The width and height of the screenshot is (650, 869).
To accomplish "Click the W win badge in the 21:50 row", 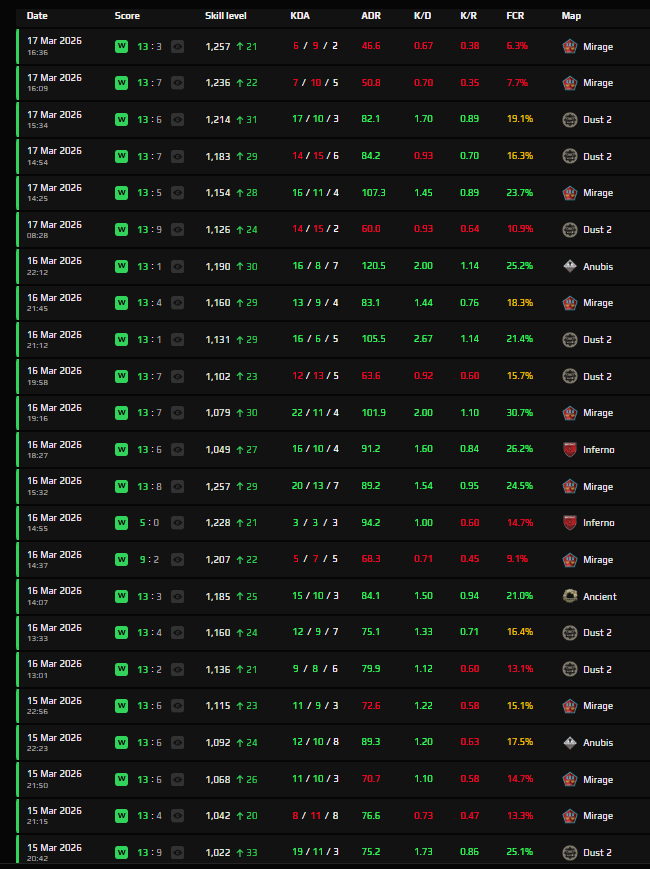I will coord(121,779).
